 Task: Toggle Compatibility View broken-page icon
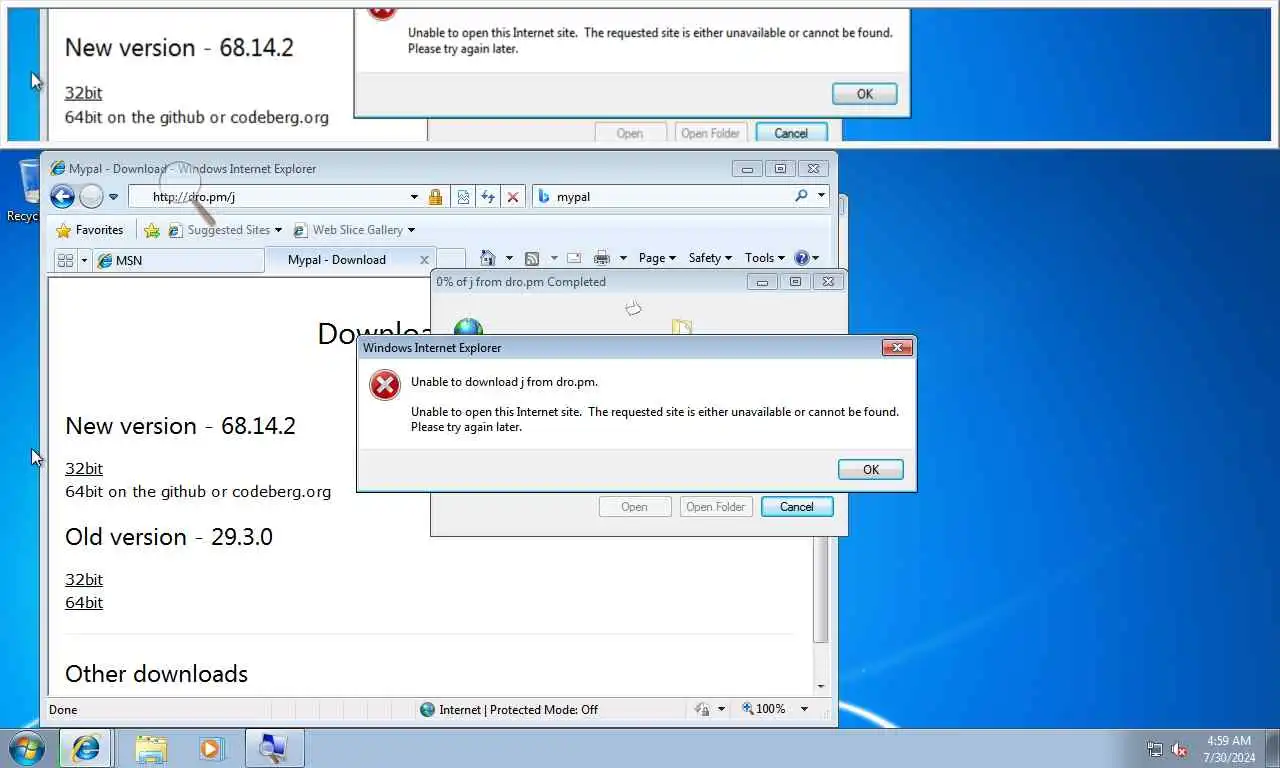pyautogui.click(x=463, y=197)
